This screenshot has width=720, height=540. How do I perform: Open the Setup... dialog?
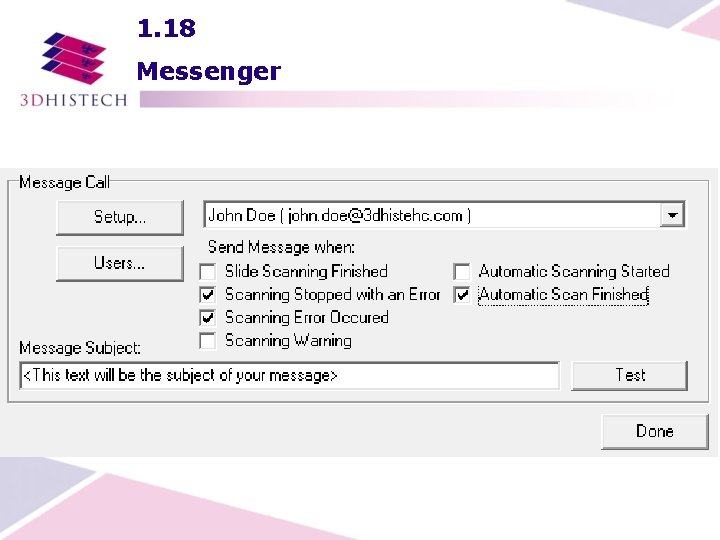tap(120, 217)
